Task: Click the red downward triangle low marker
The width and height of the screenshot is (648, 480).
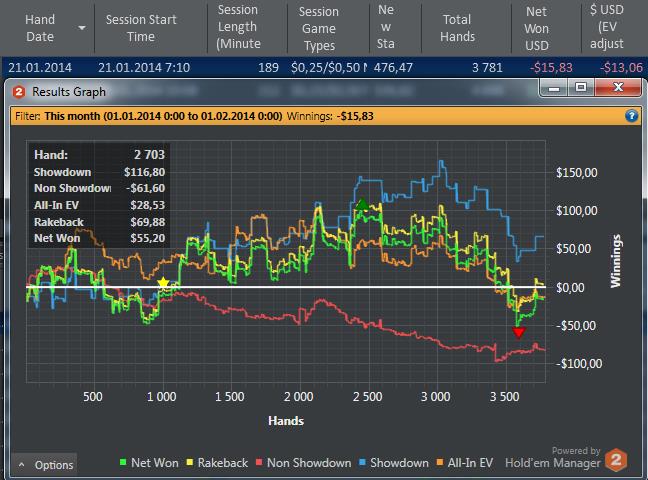Action: tap(519, 332)
